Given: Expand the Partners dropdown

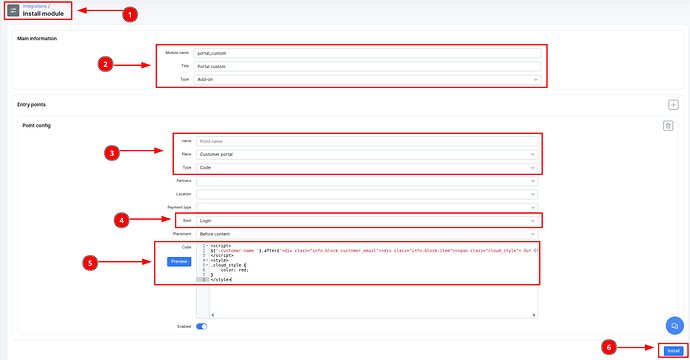Looking at the screenshot, I should tap(367, 181).
